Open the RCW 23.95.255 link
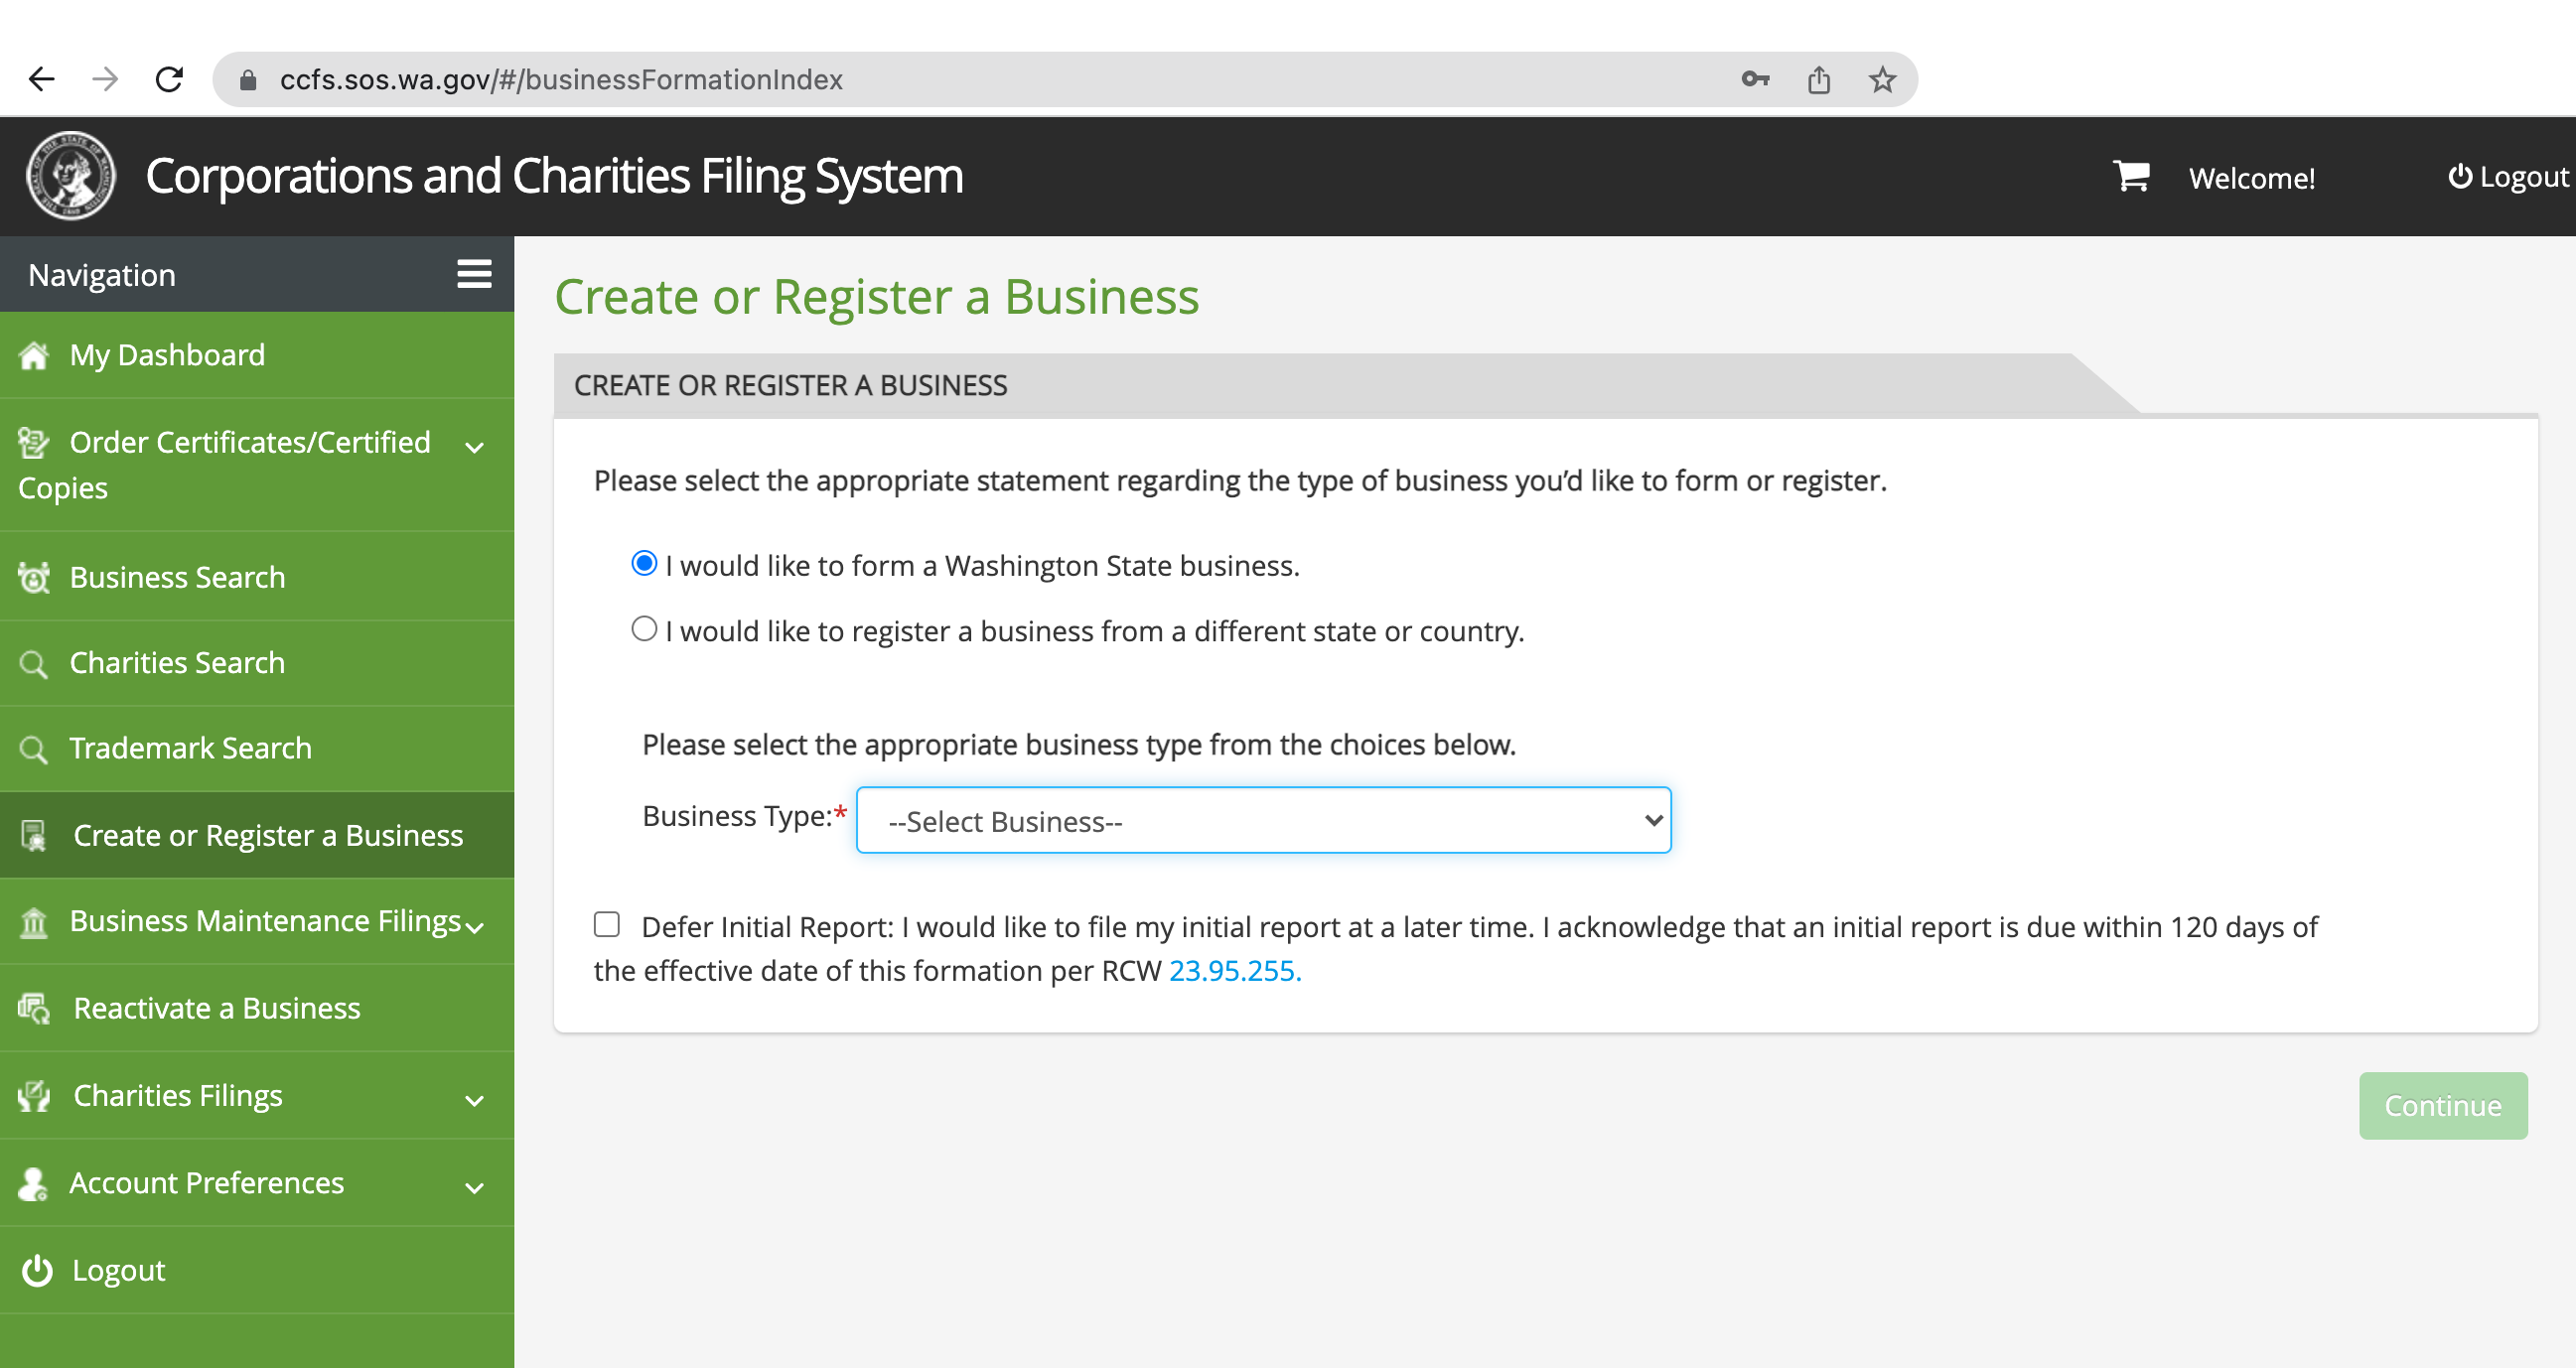 (x=1235, y=970)
